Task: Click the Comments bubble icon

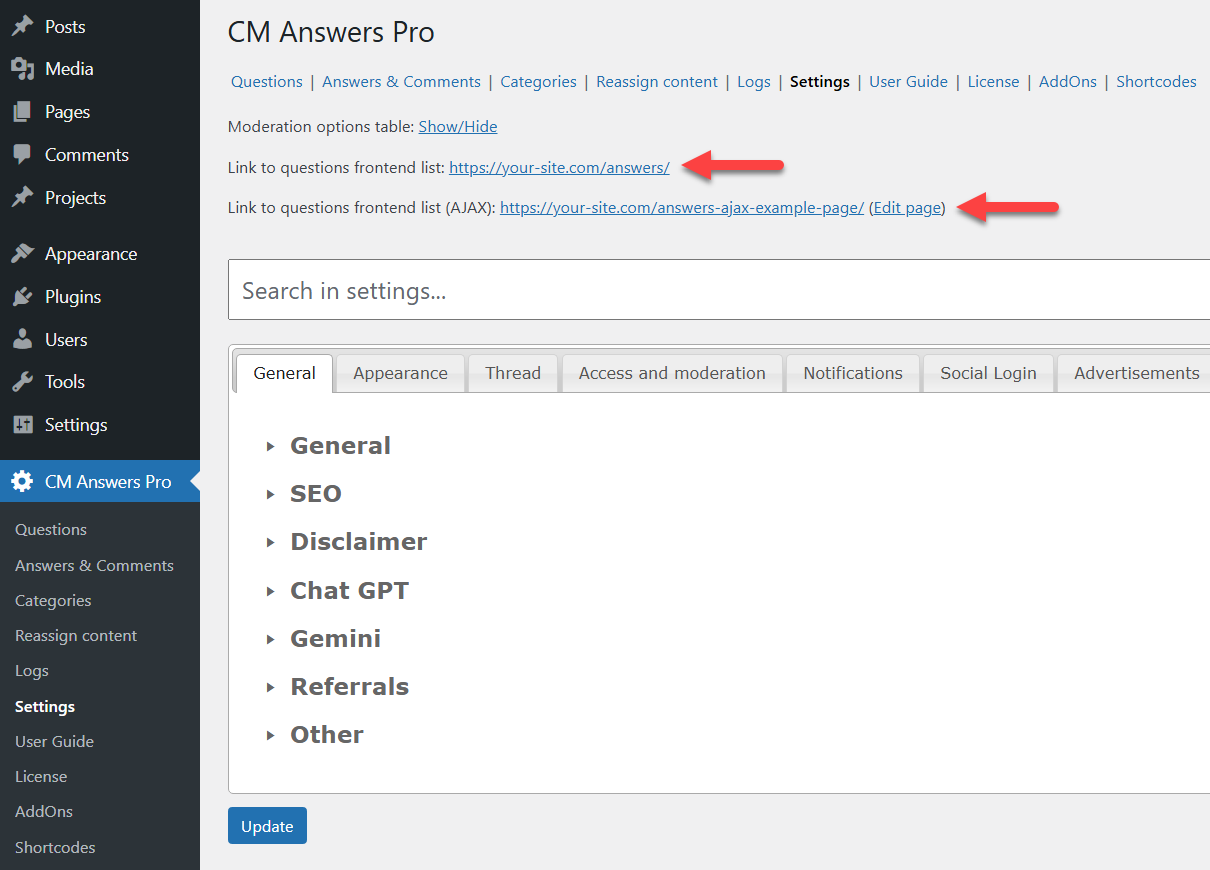Action: (x=22, y=155)
